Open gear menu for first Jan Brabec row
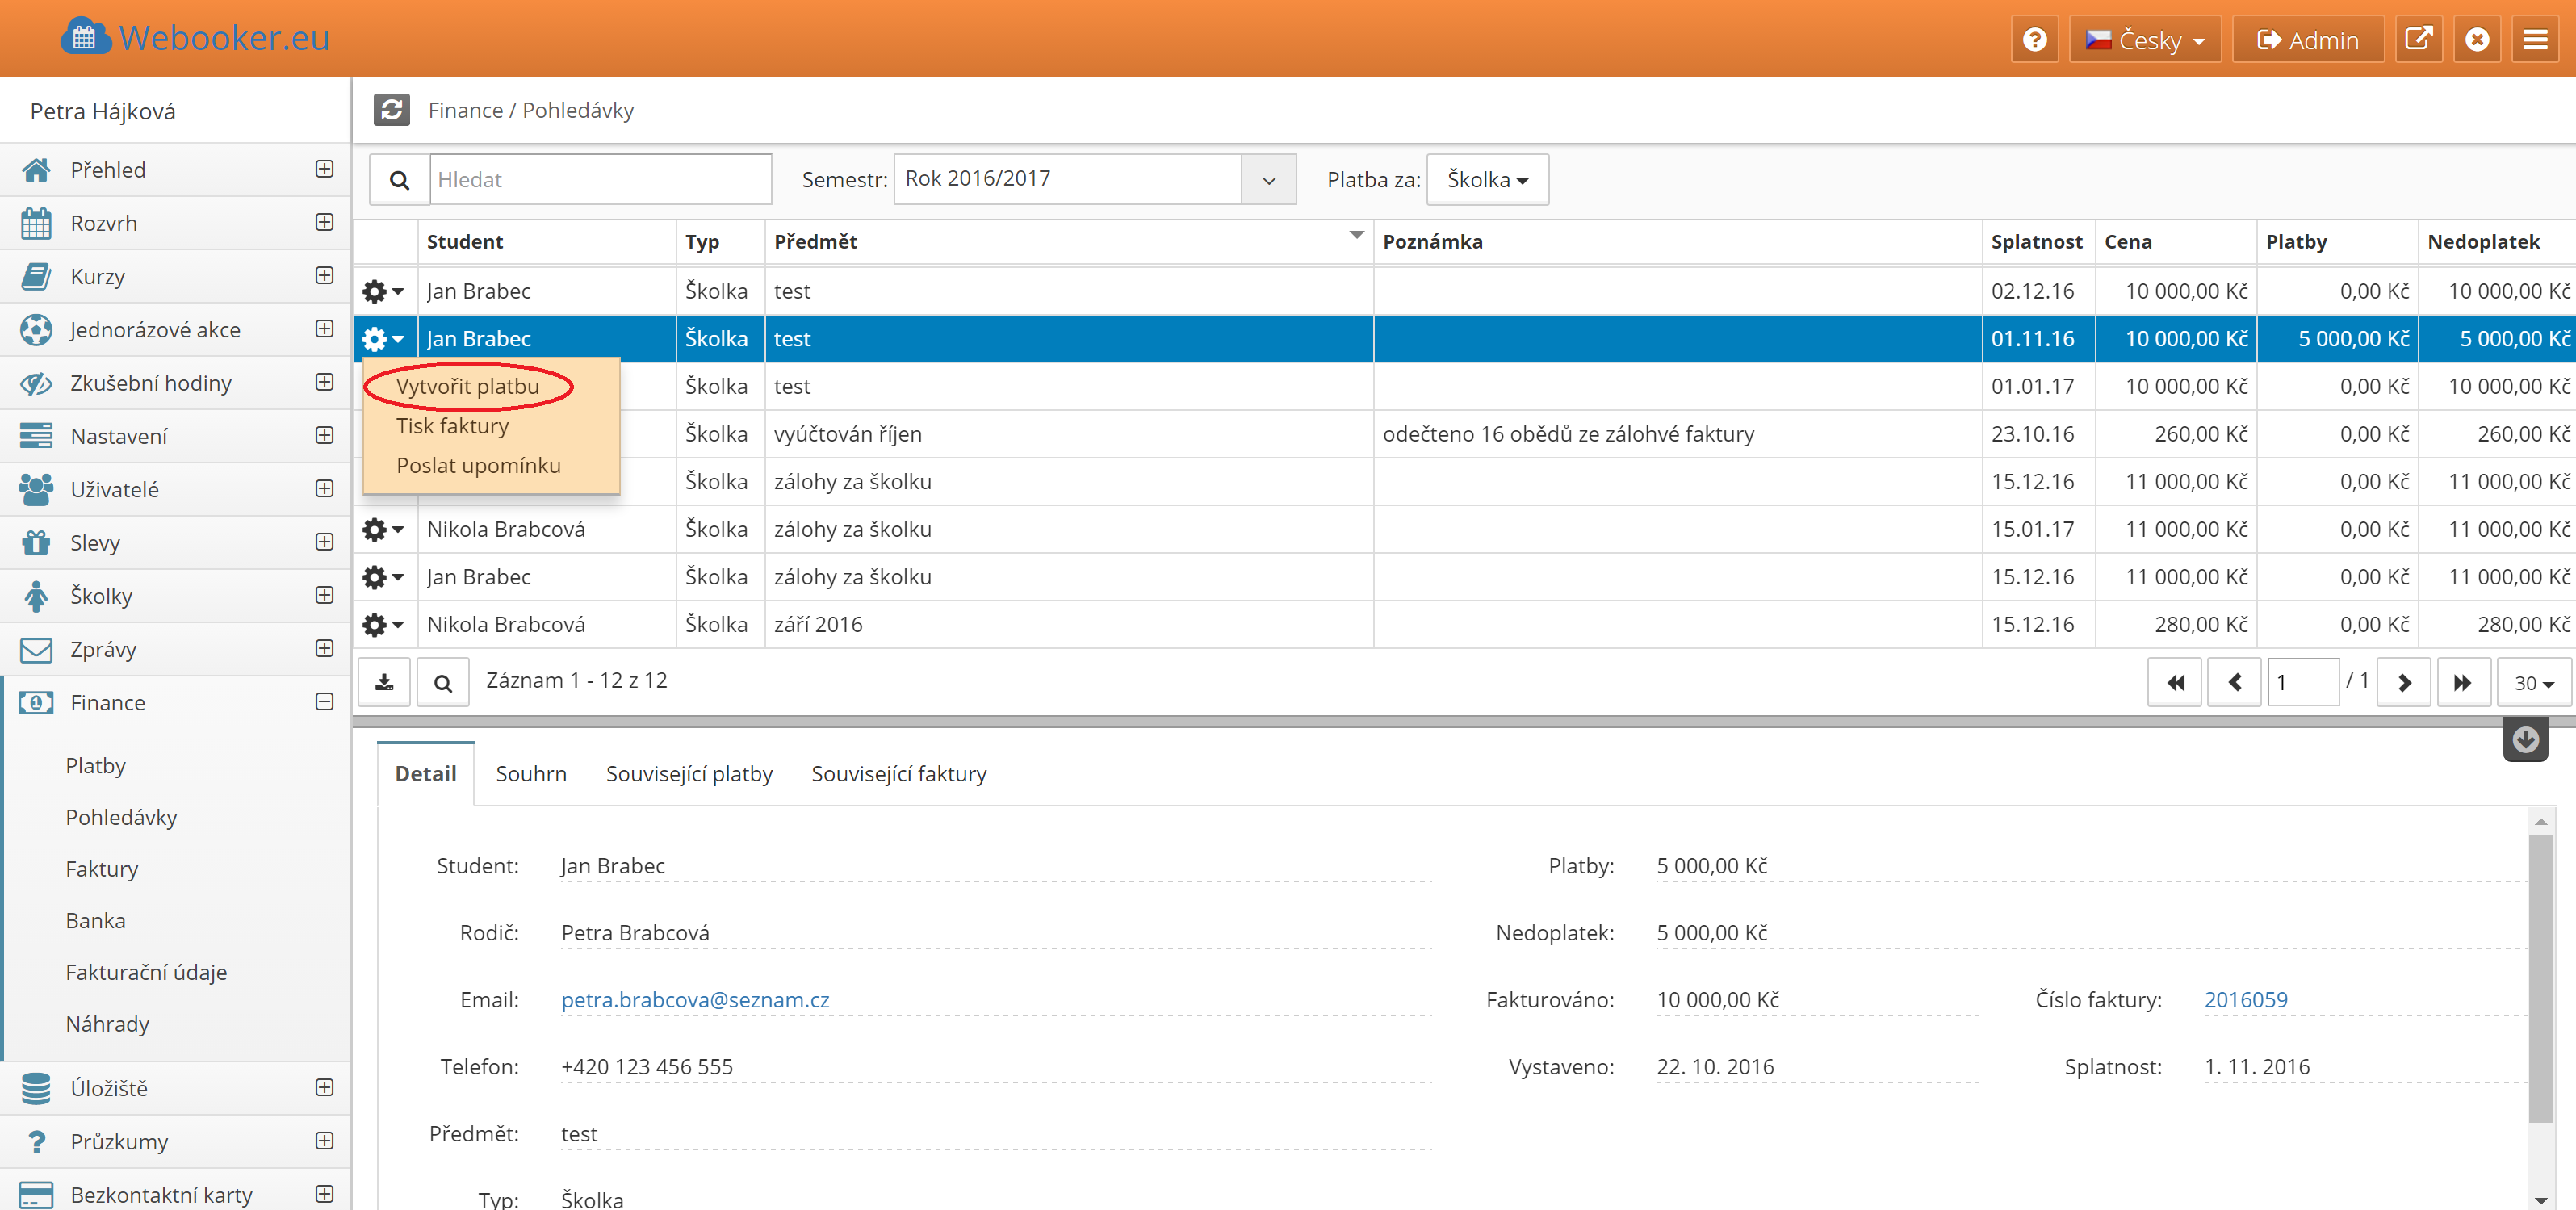The image size is (2576, 1210). click(x=382, y=291)
